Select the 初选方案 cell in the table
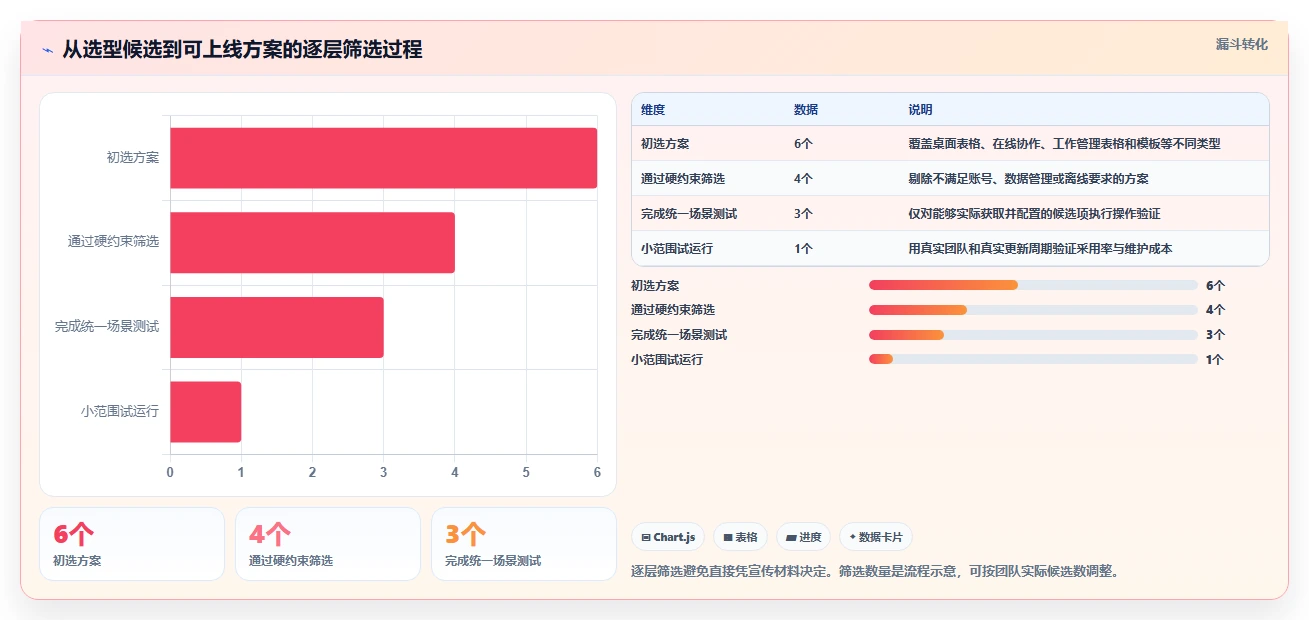1309x620 pixels. pos(665,144)
